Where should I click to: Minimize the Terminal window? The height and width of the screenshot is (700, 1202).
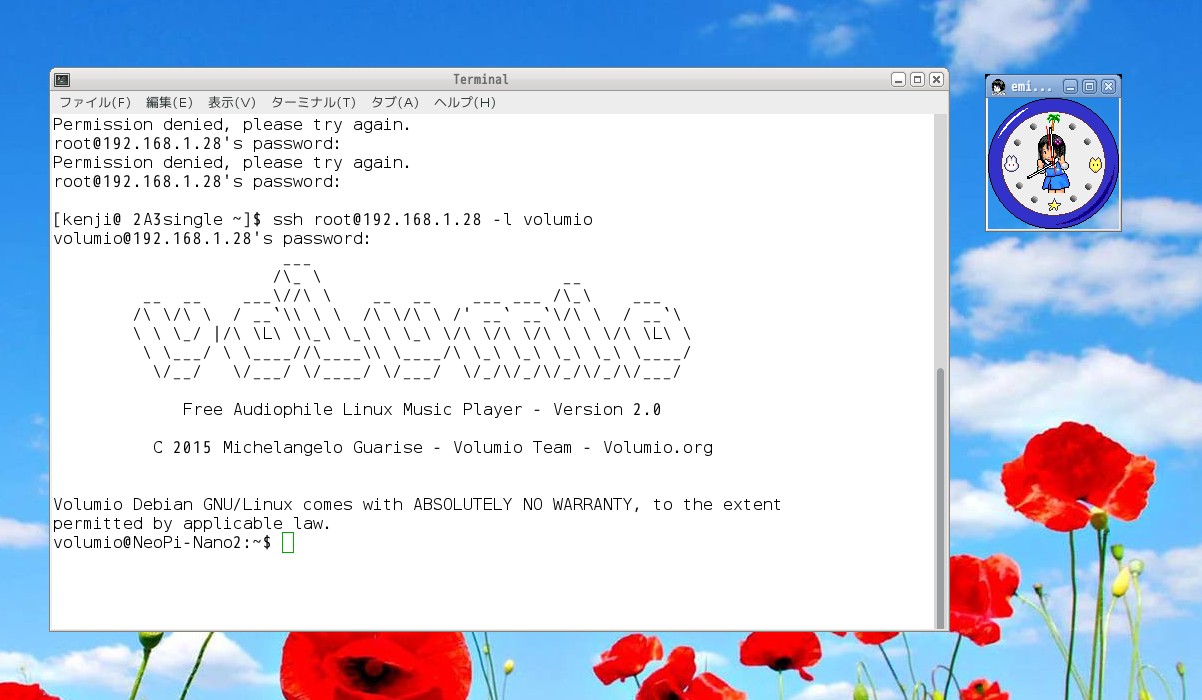pos(898,80)
